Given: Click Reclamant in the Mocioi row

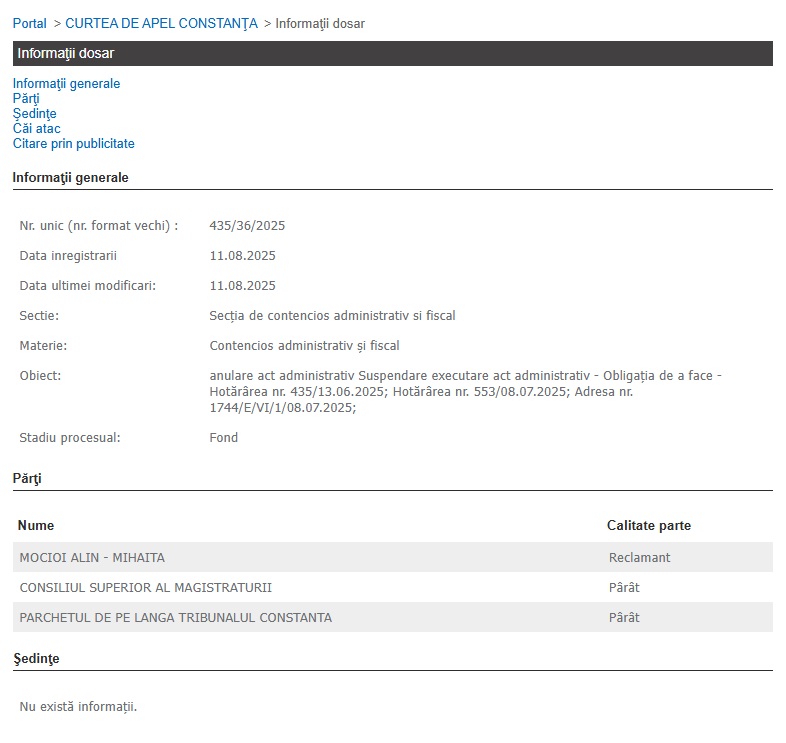Looking at the screenshot, I should coord(639,558).
